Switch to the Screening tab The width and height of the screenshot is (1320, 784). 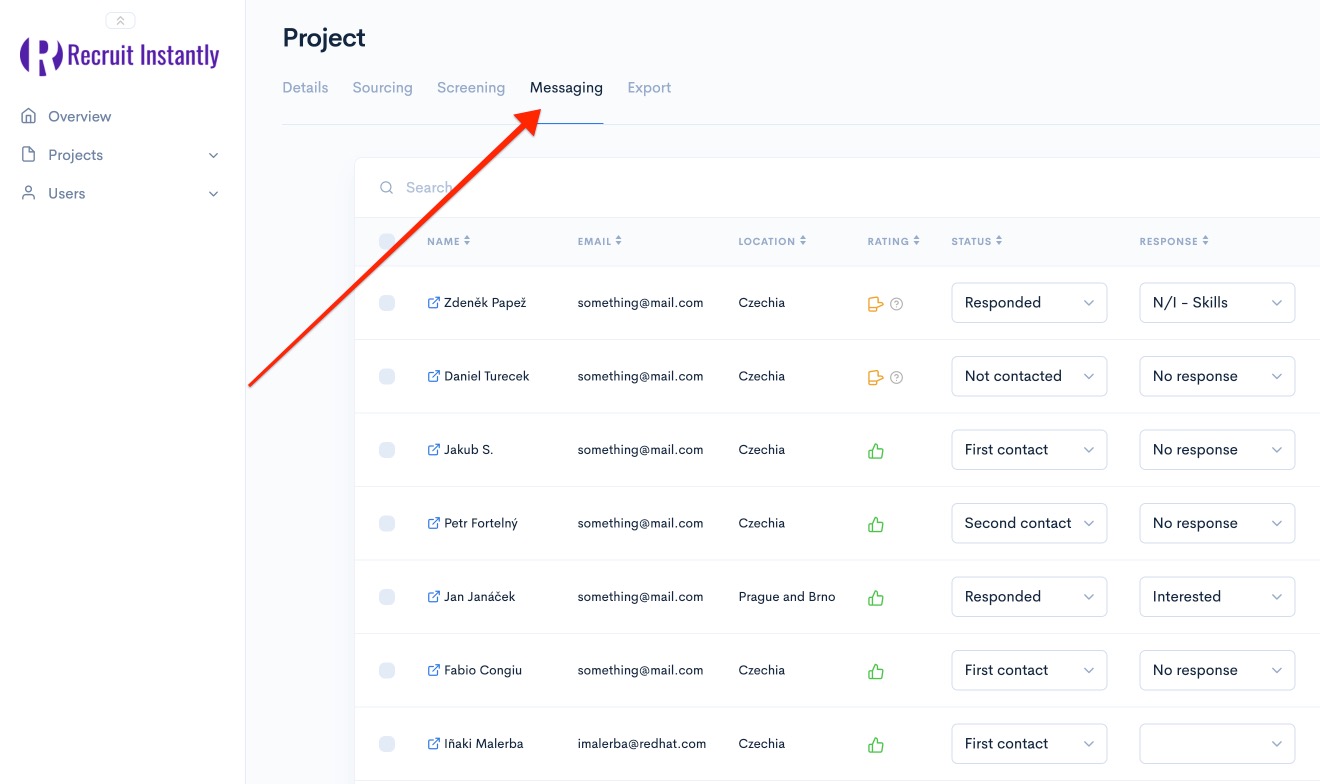tap(471, 88)
